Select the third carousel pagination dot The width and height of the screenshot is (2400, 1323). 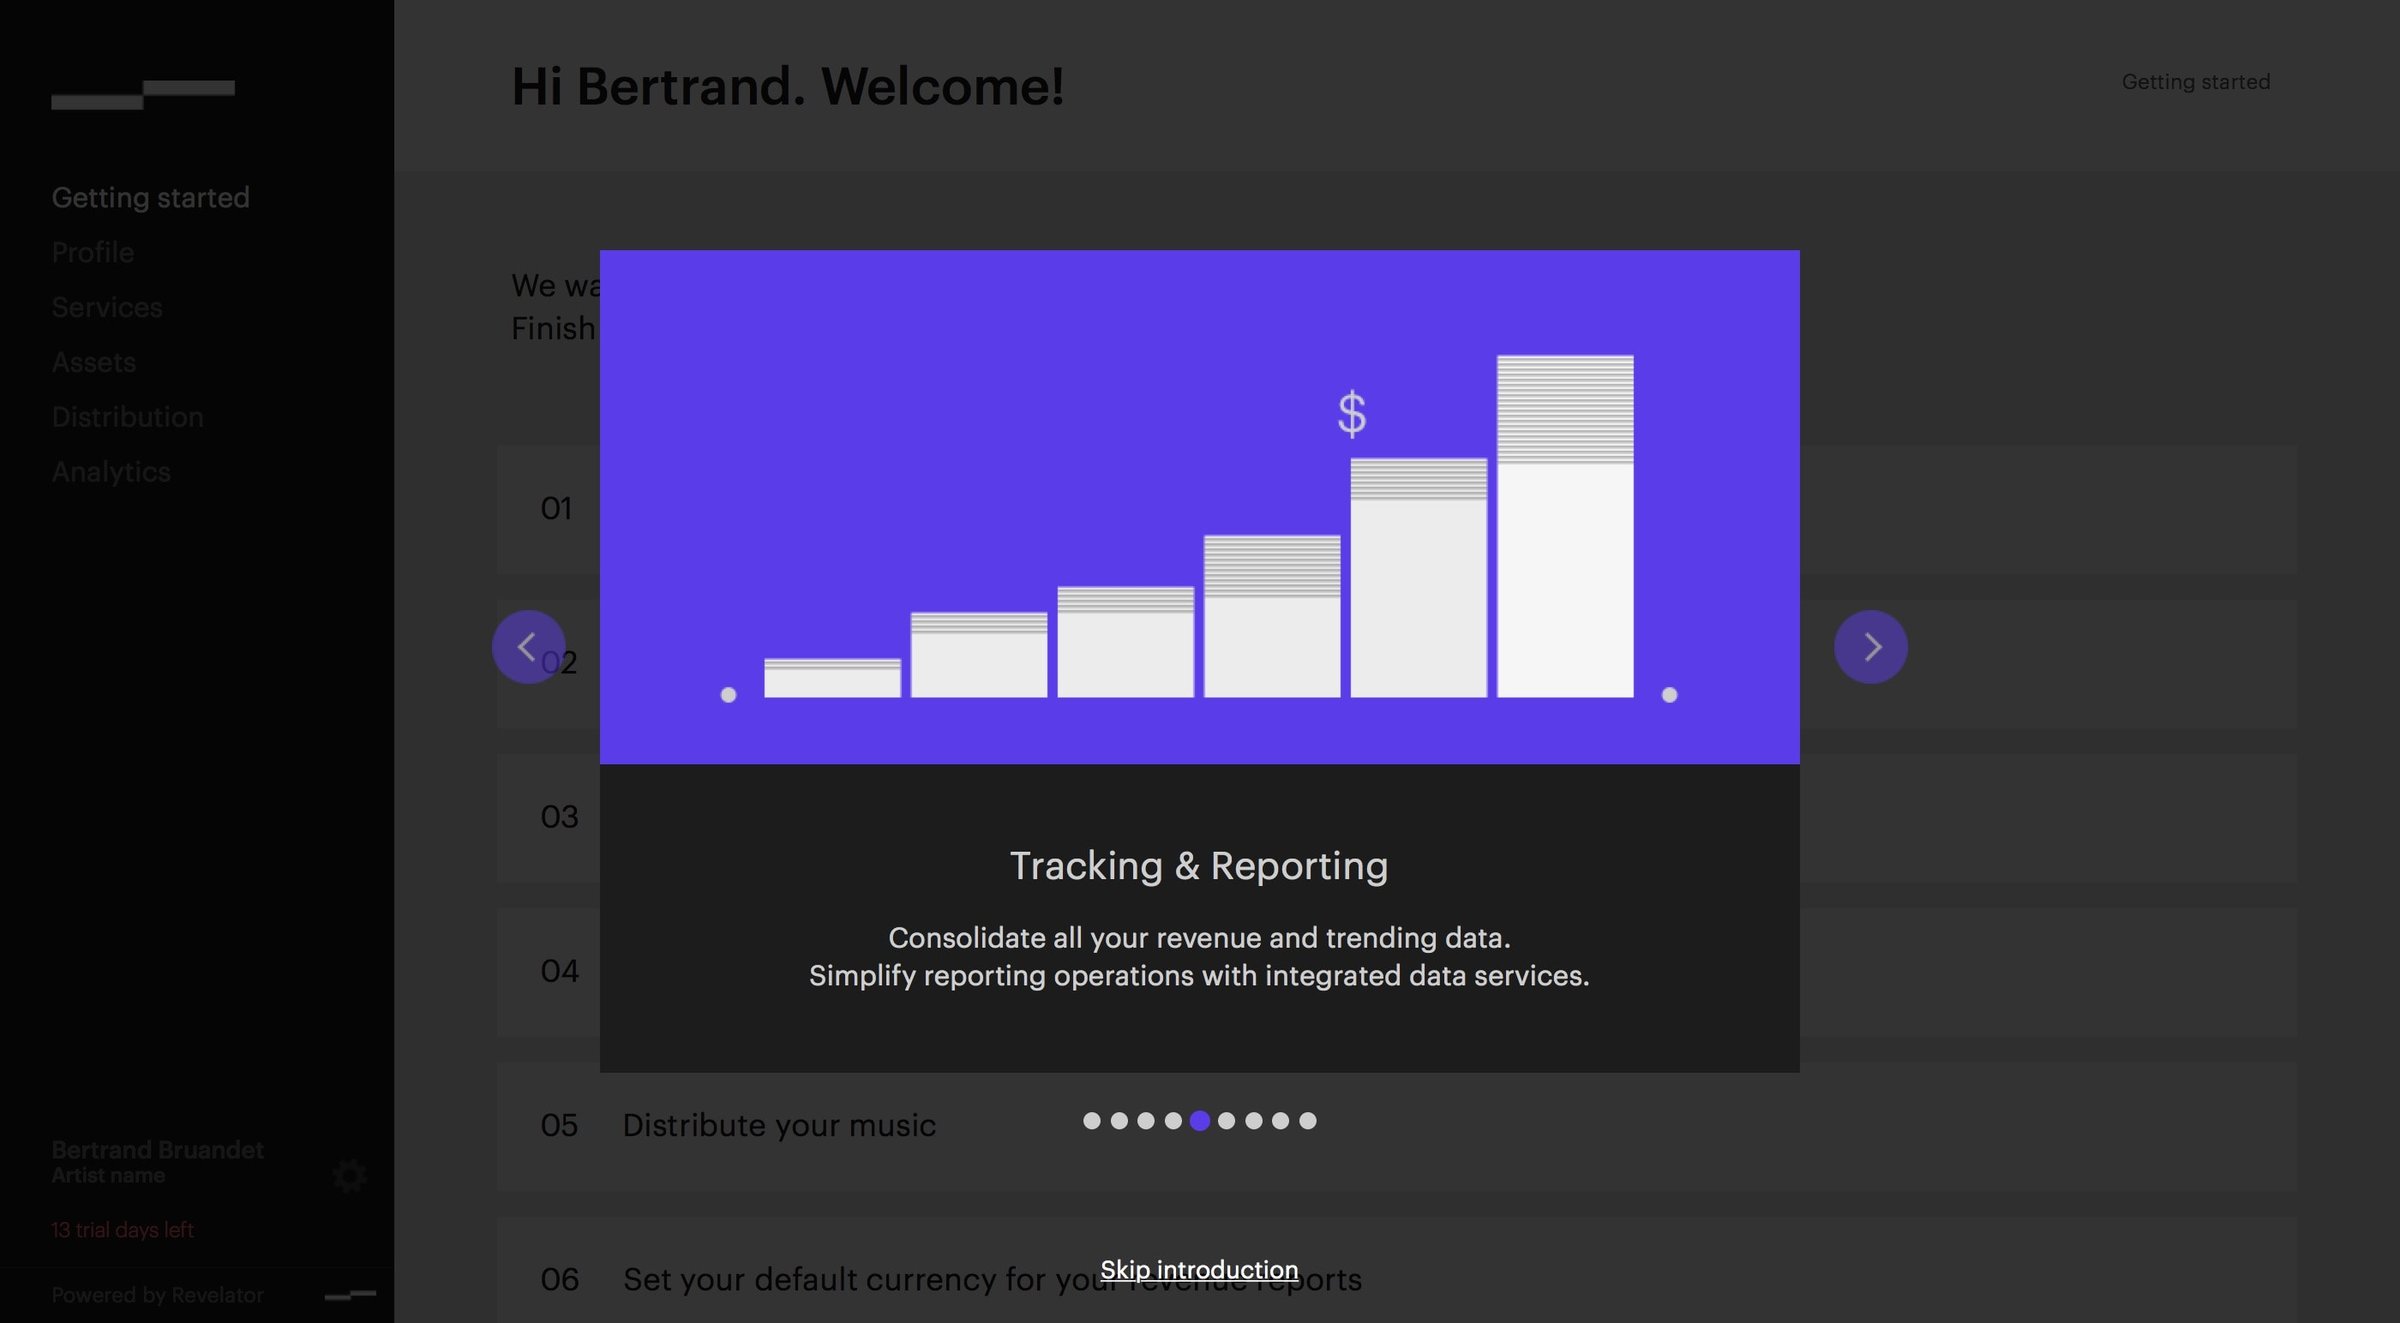[x=1146, y=1121]
